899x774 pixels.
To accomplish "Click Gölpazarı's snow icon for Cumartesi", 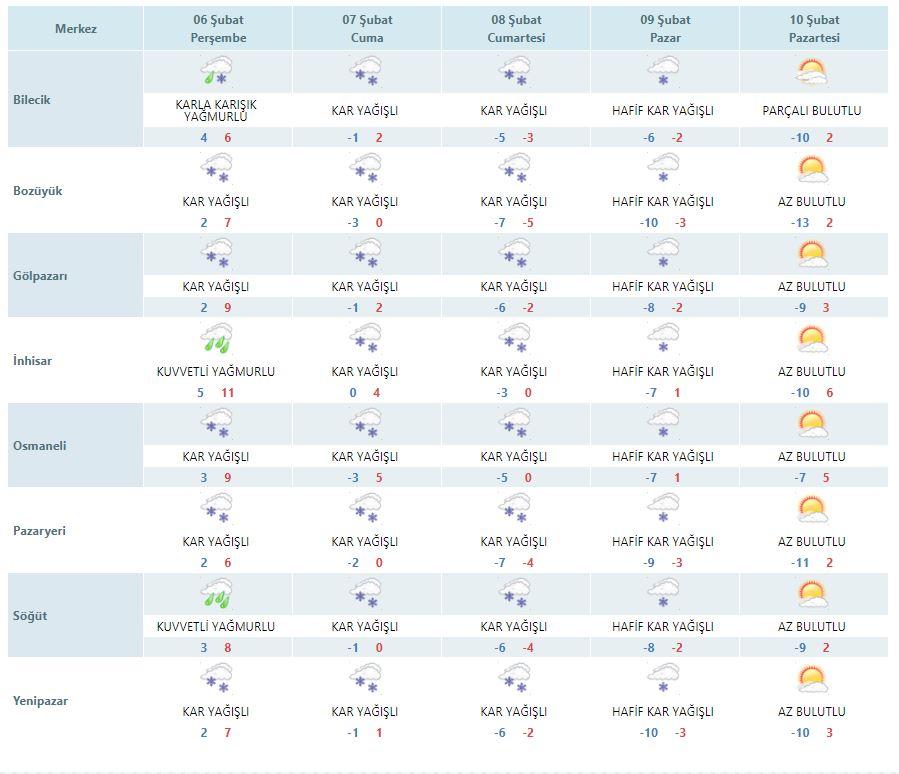I will [515, 254].
